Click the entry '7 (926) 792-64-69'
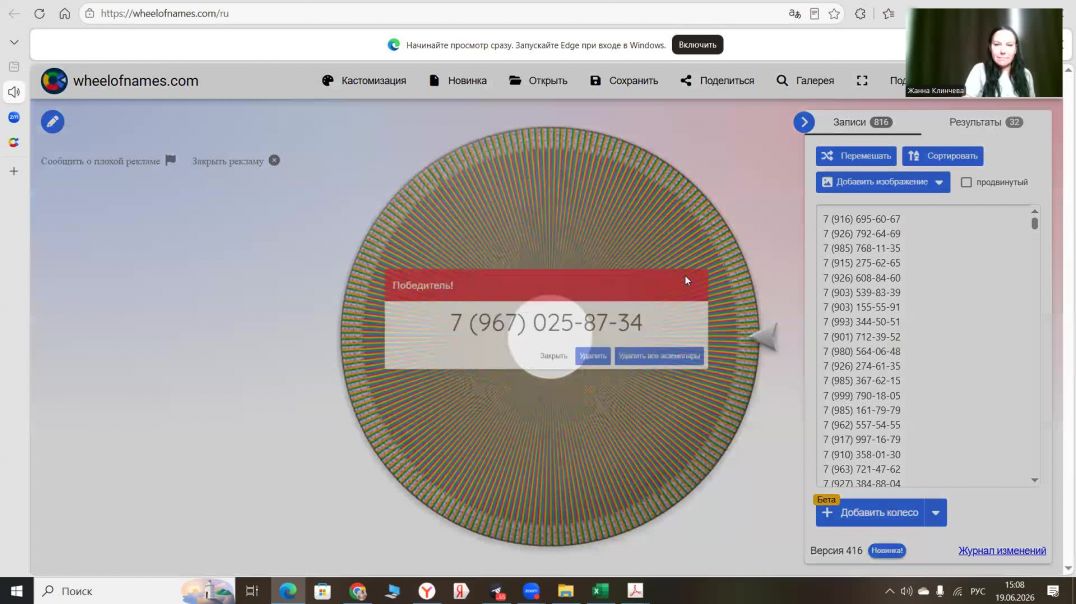Viewport: 1076px width, 604px height. point(862,234)
